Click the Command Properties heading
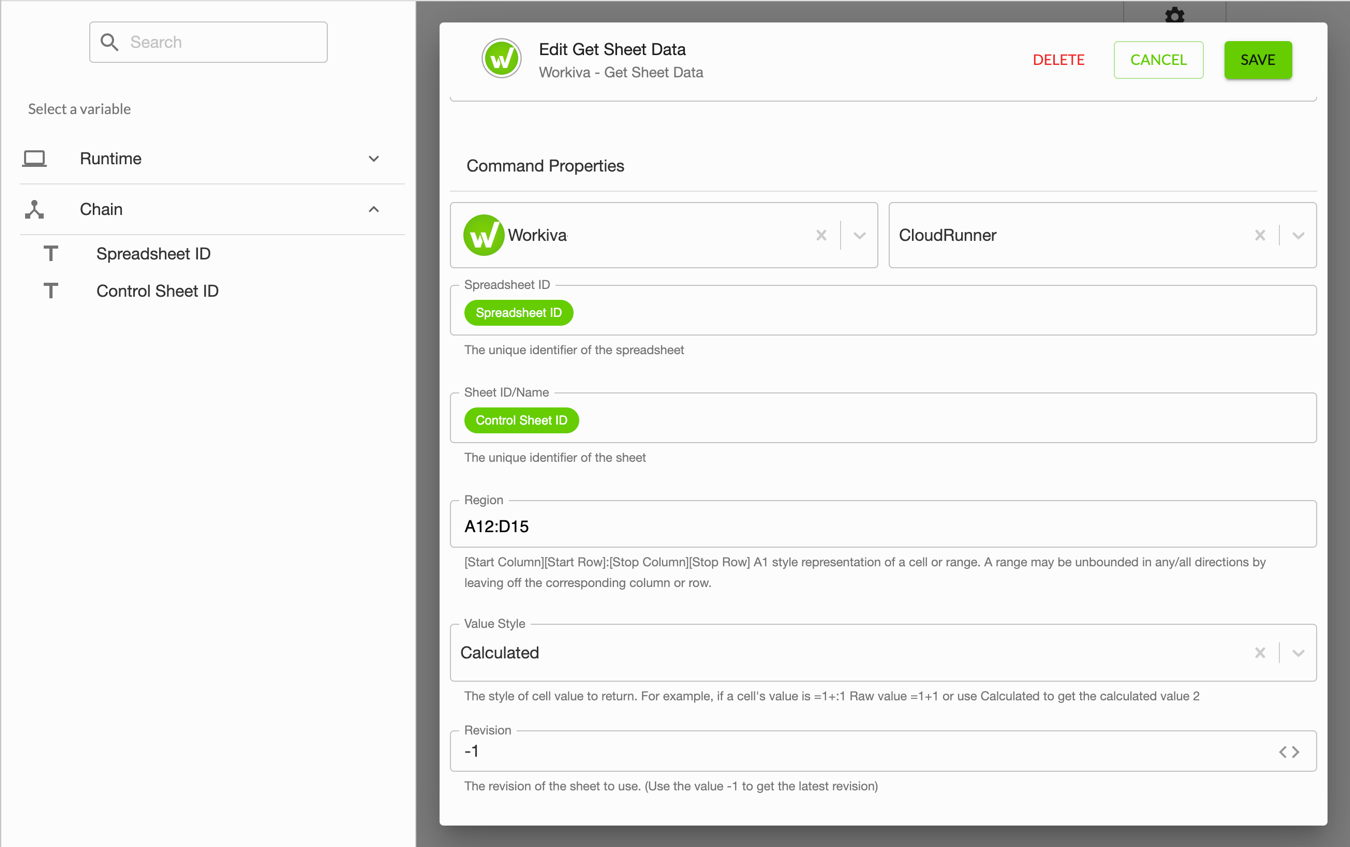Image resolution: width=1350 pixels, height=847 pixels. (545, 166)
